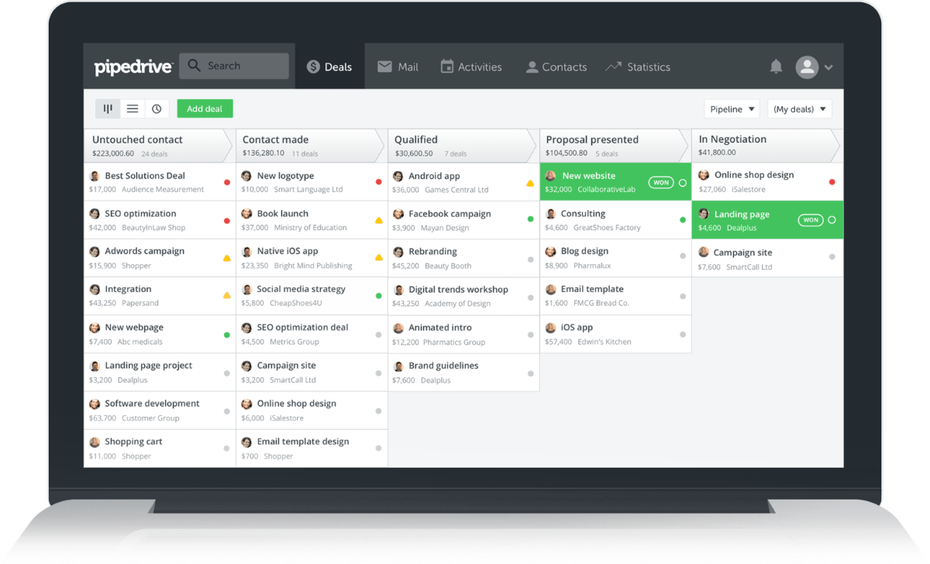Open the Pipeline dropdown

[x=732, y=109]
